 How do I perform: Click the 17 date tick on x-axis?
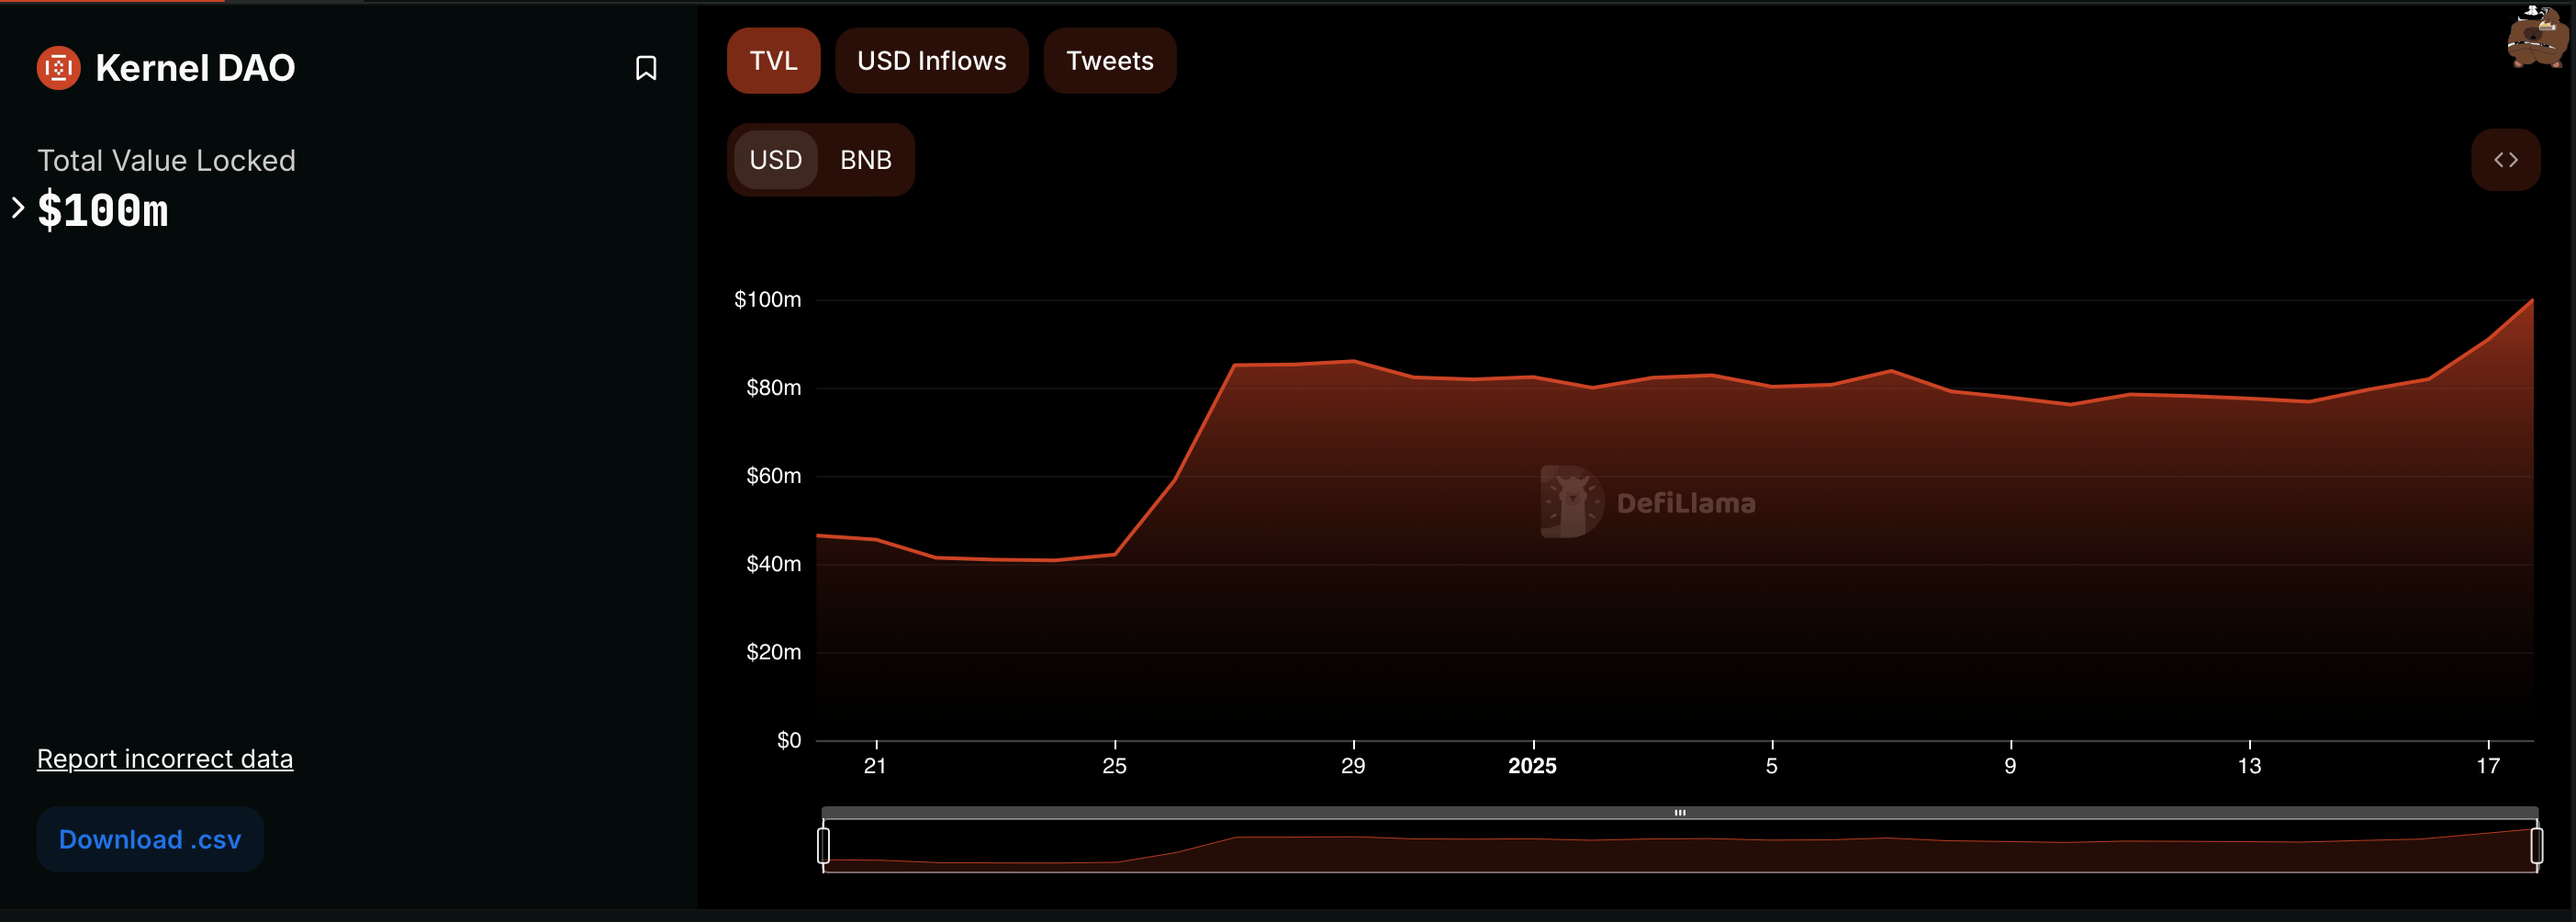click(2488, 766)
